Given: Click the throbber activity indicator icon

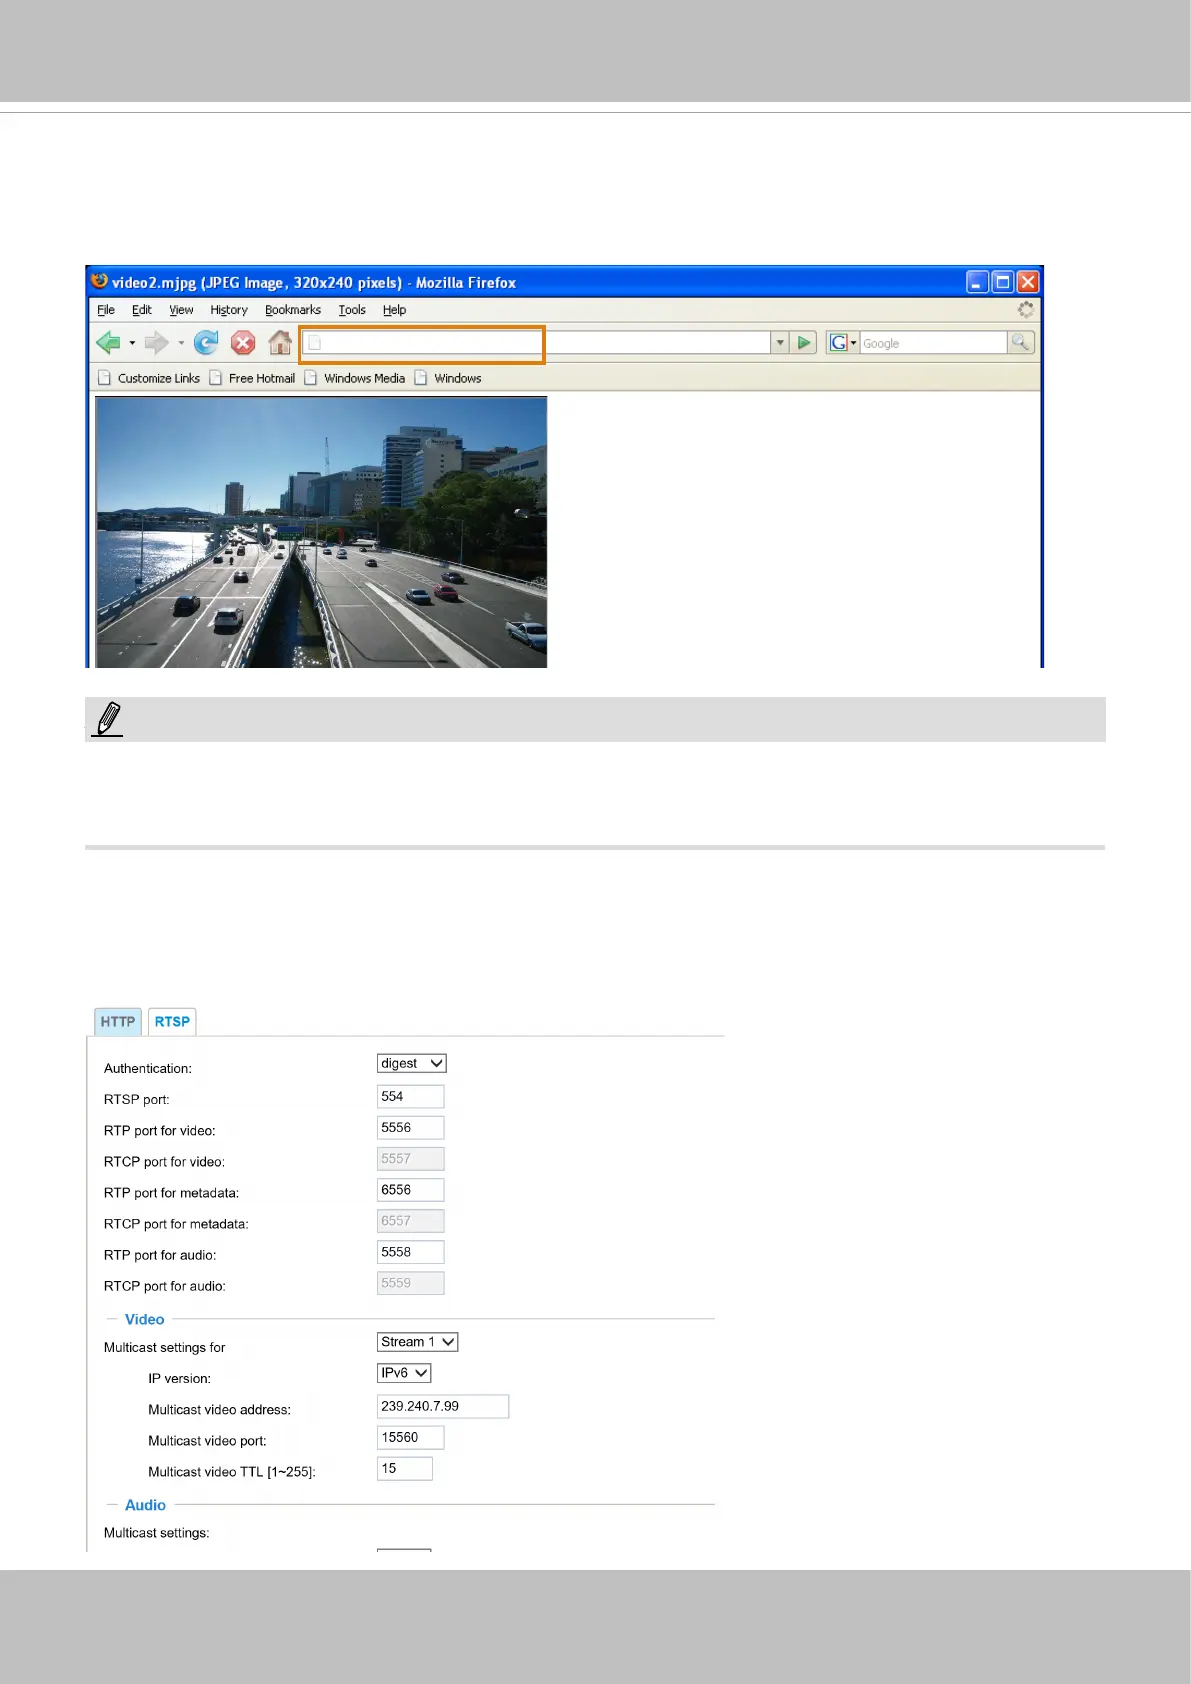Looking at the screenshot, I should 1025,310.
